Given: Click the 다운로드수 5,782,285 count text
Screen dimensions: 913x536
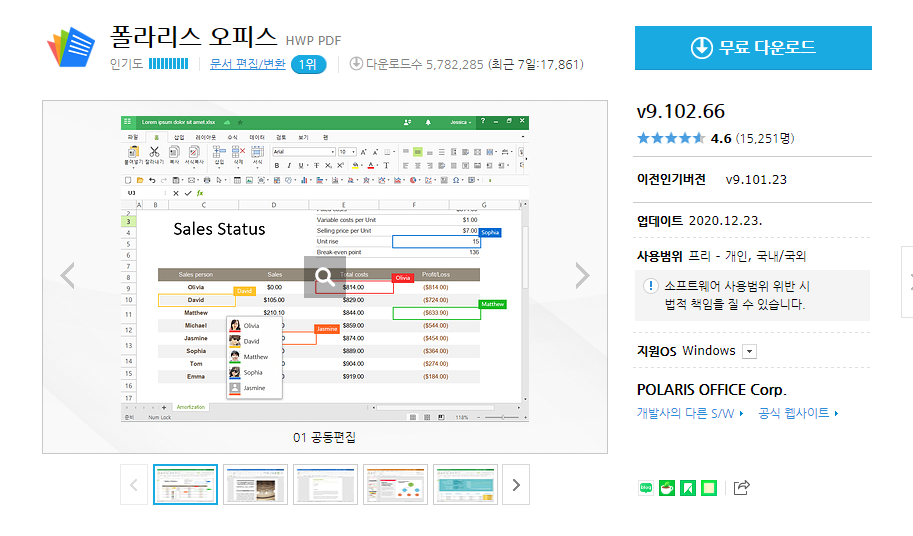Looking at the screenshot, I should (424, 64).
